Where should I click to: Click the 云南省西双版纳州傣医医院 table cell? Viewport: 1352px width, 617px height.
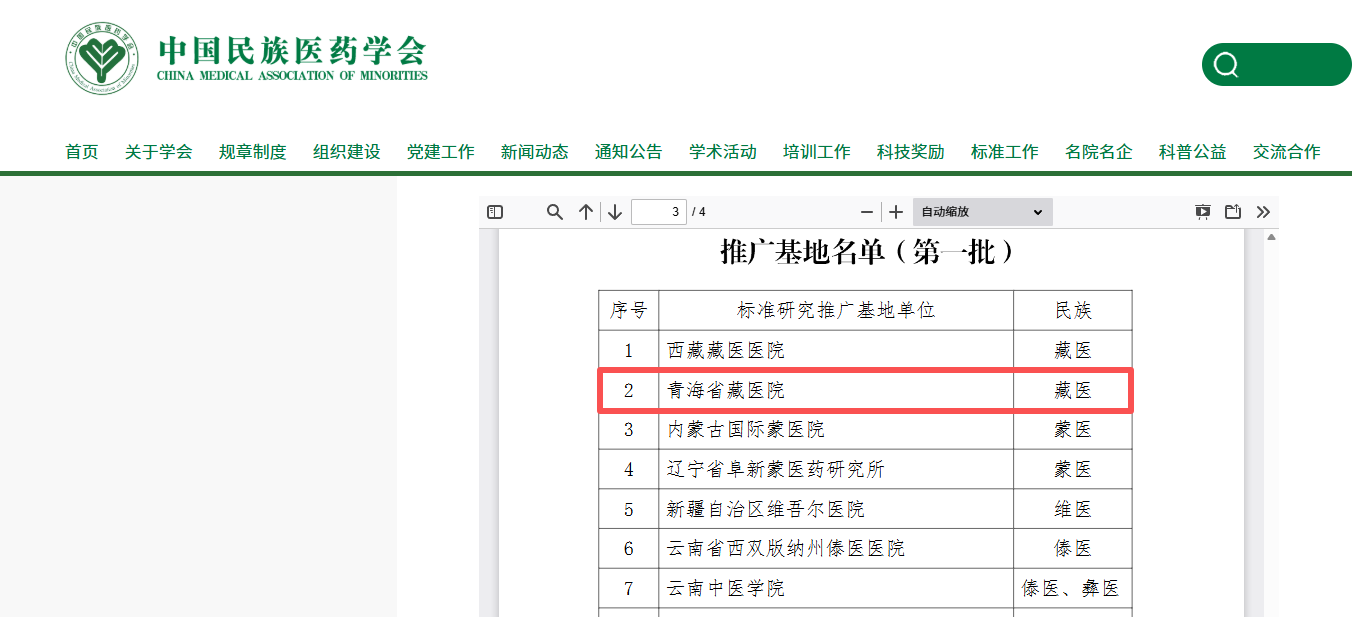coord(836,548)
